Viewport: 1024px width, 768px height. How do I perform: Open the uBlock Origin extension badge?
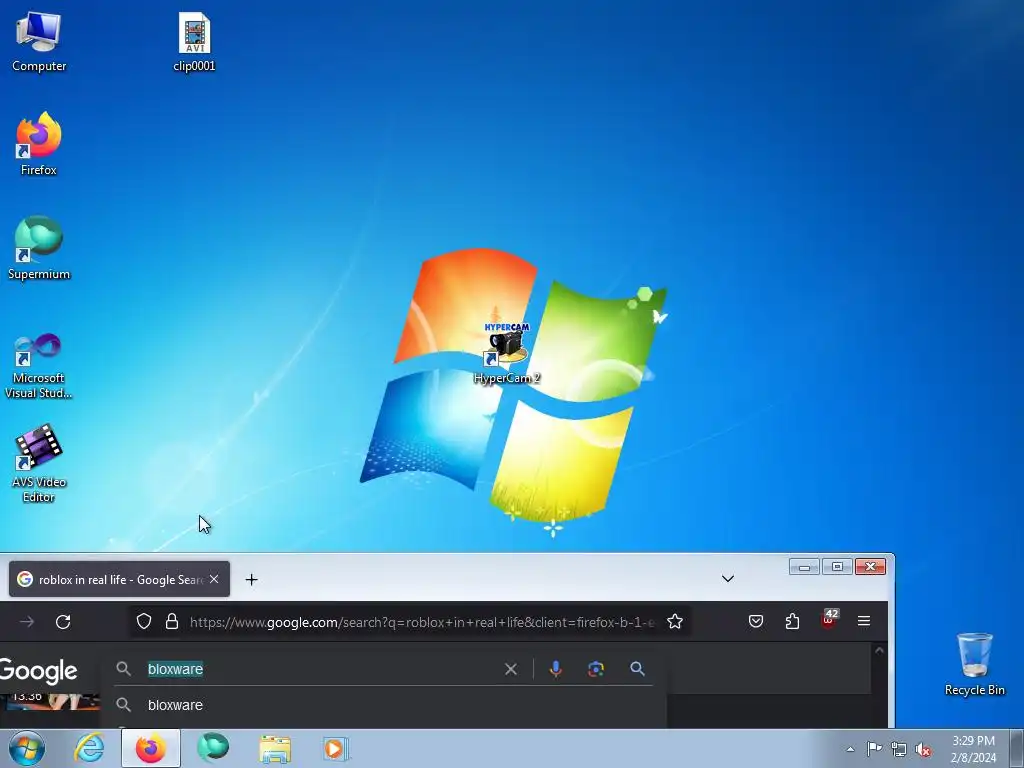[x=829, y=620]
